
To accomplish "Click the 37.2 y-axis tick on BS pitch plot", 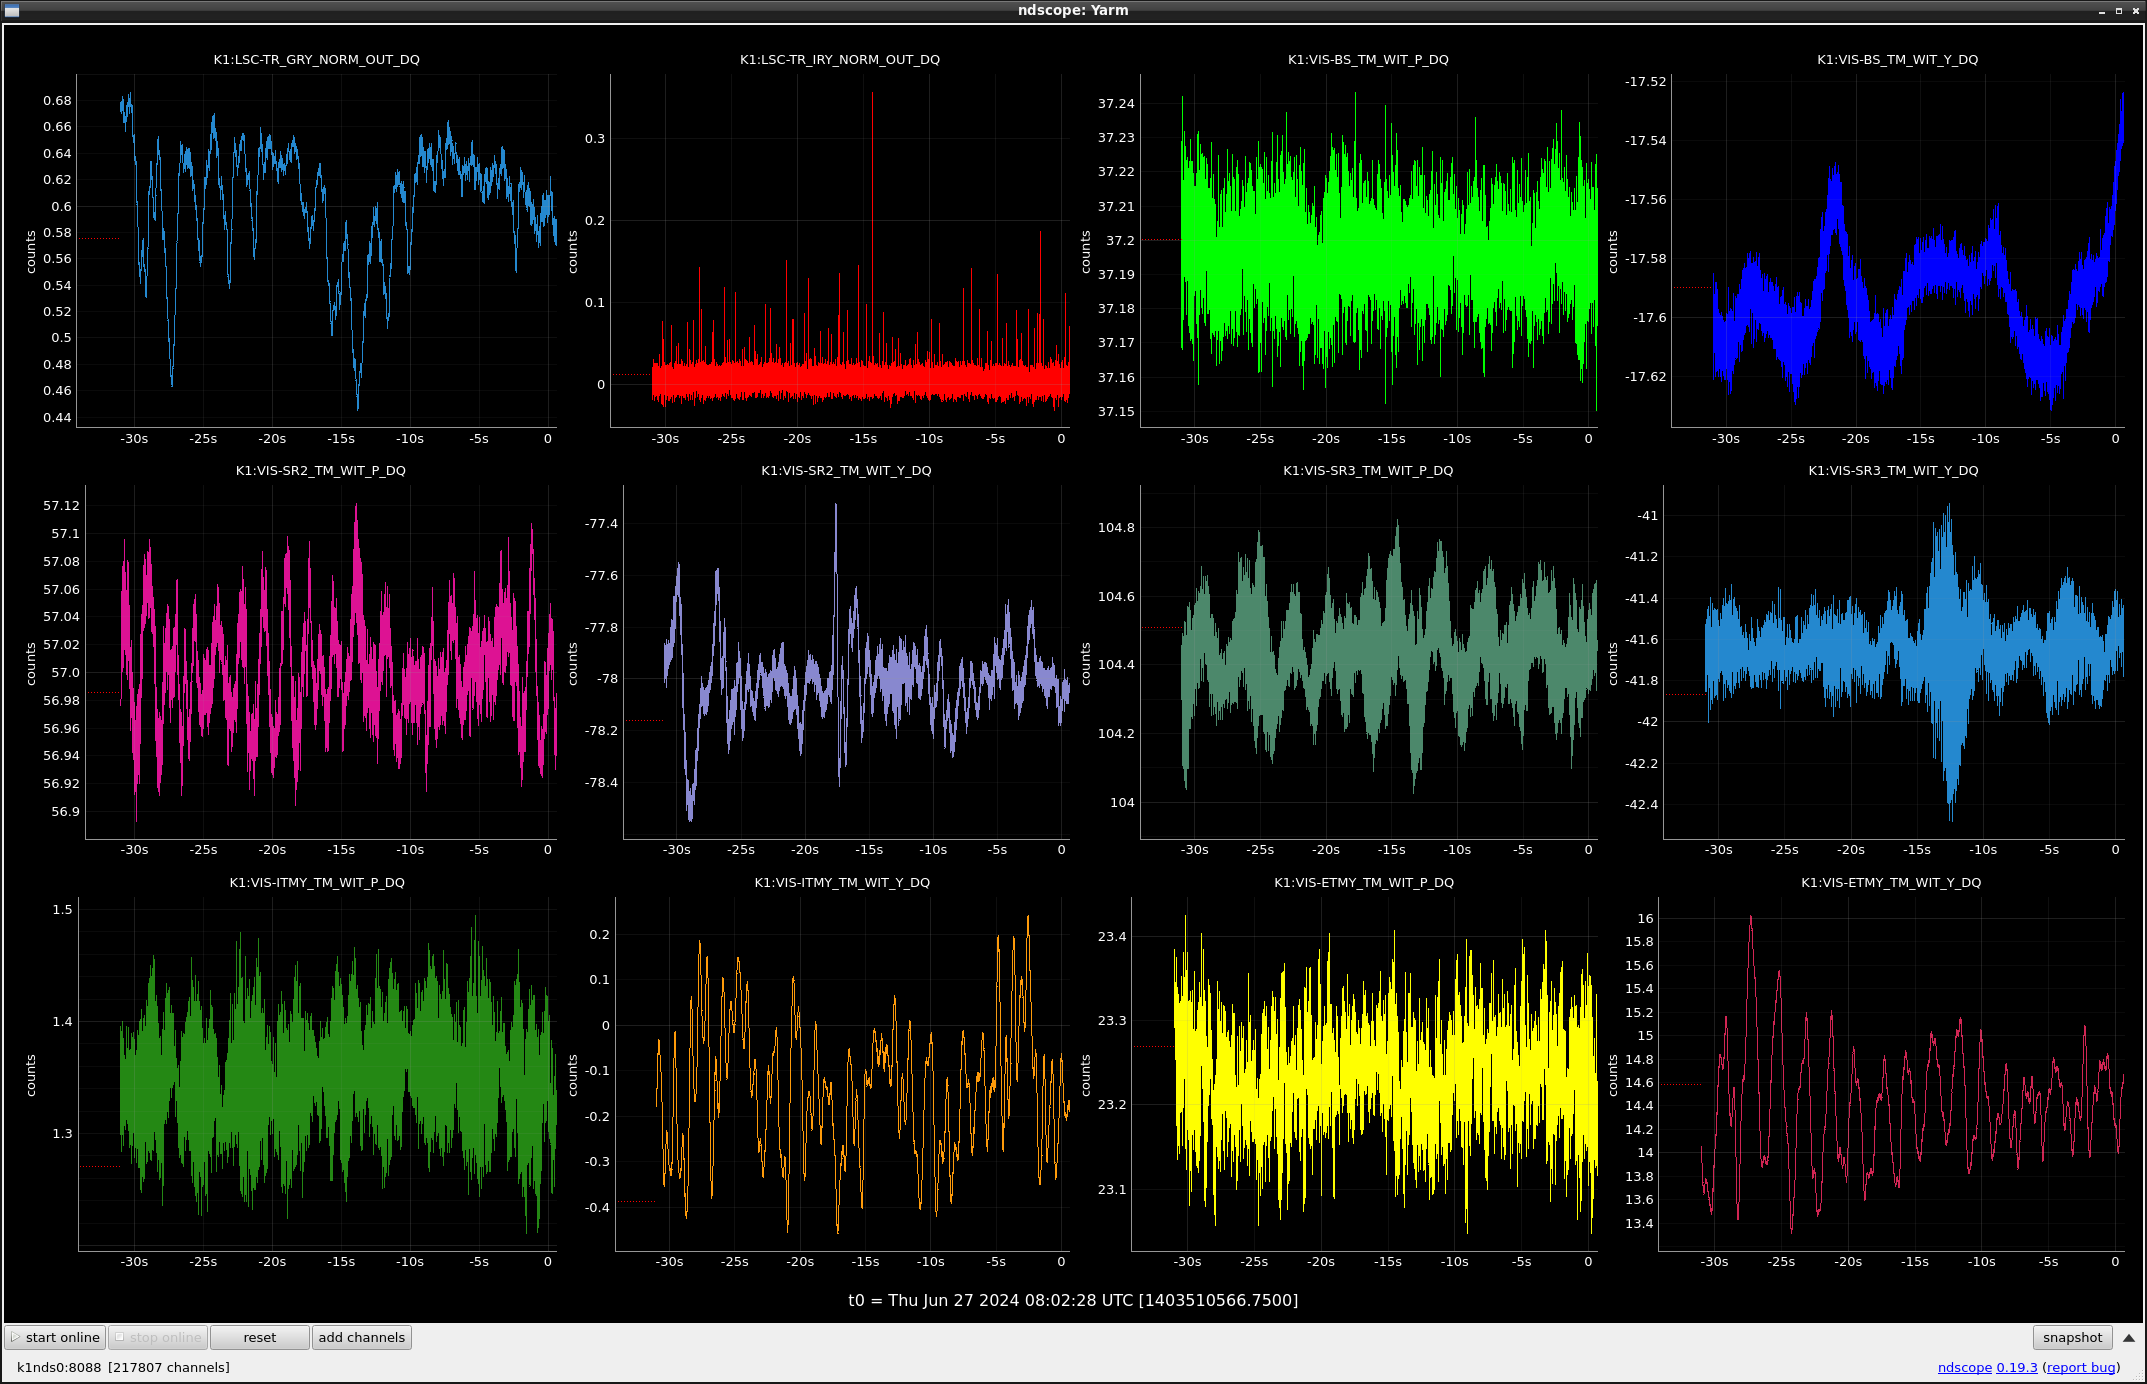I will click(1120, 240).
